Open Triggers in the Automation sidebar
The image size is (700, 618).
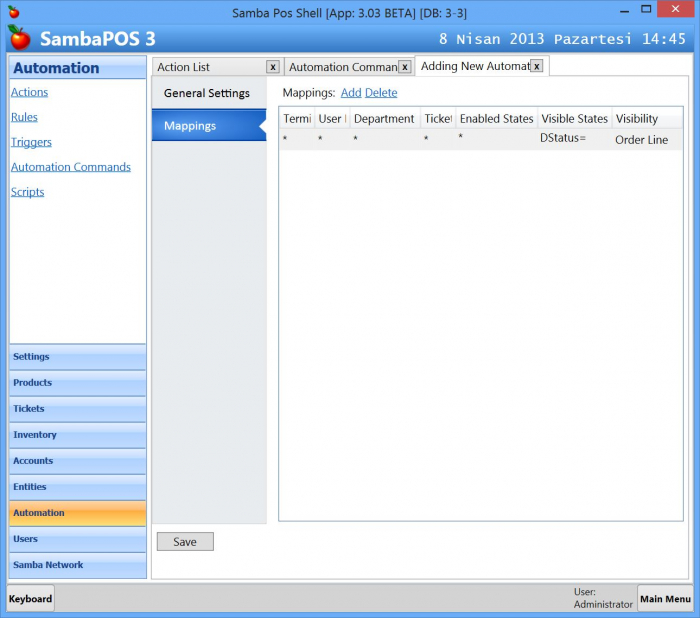(x=31, y=142)
